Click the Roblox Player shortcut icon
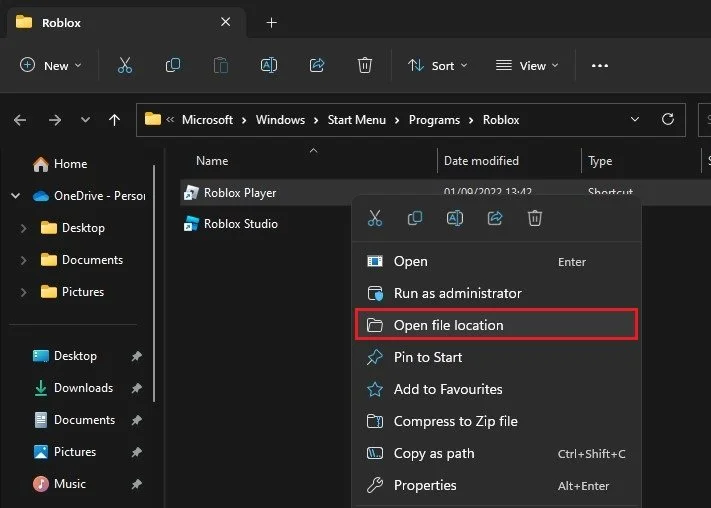This screenshot has height=508, width=711. [x=191, y=193]
